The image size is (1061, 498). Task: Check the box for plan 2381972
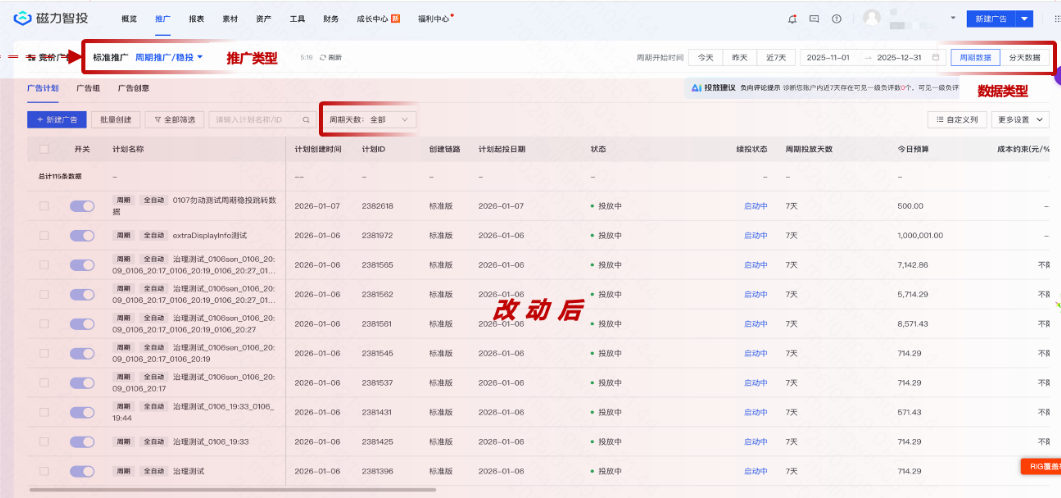click(44, 235)
